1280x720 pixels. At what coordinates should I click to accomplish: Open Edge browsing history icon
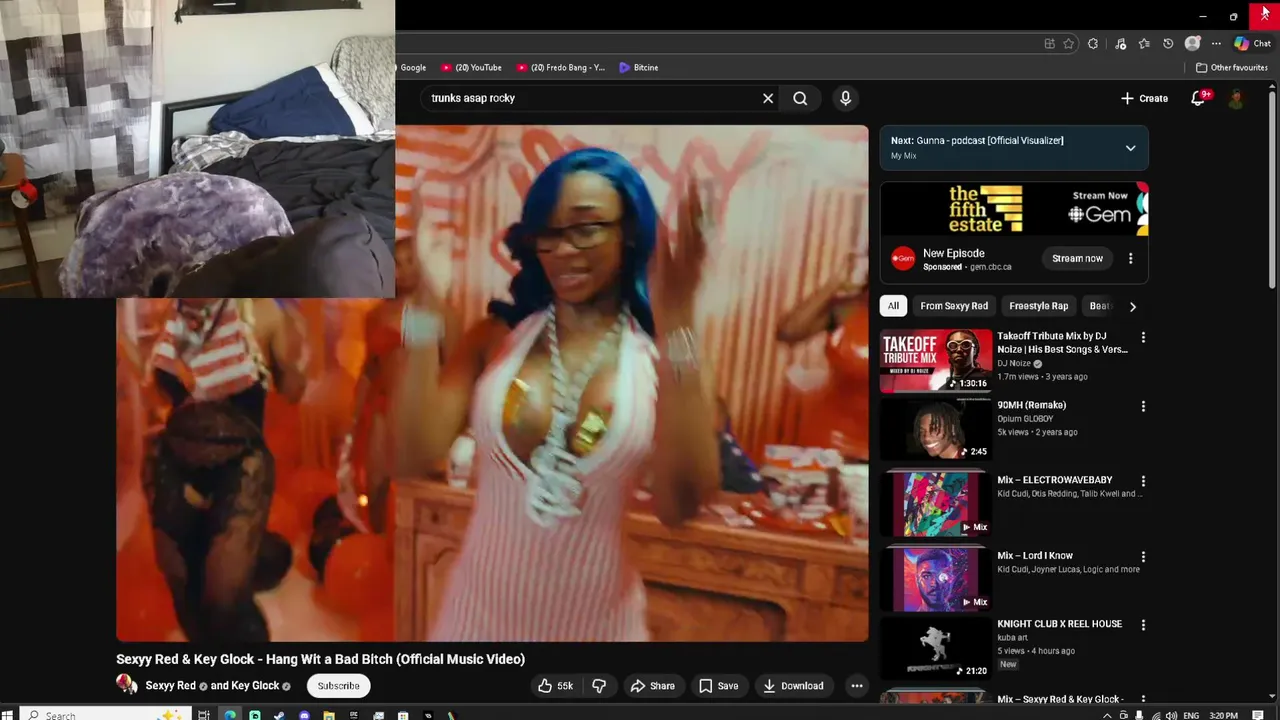tap(1168, 44)
